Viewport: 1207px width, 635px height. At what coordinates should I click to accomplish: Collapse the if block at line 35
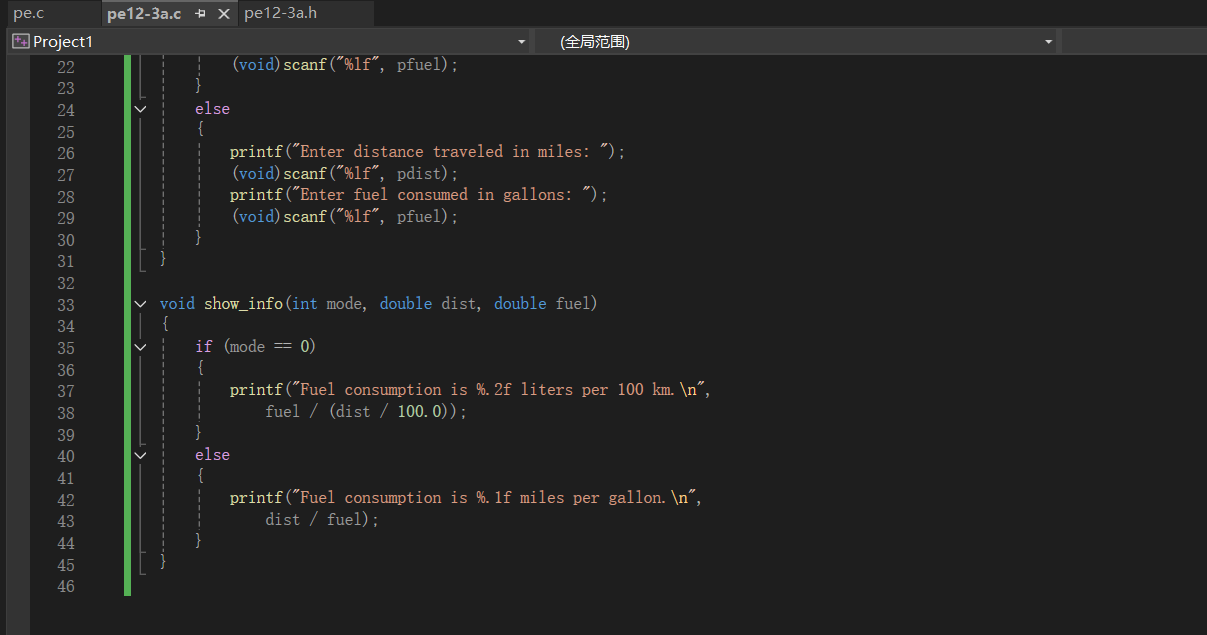pos(140,347)
